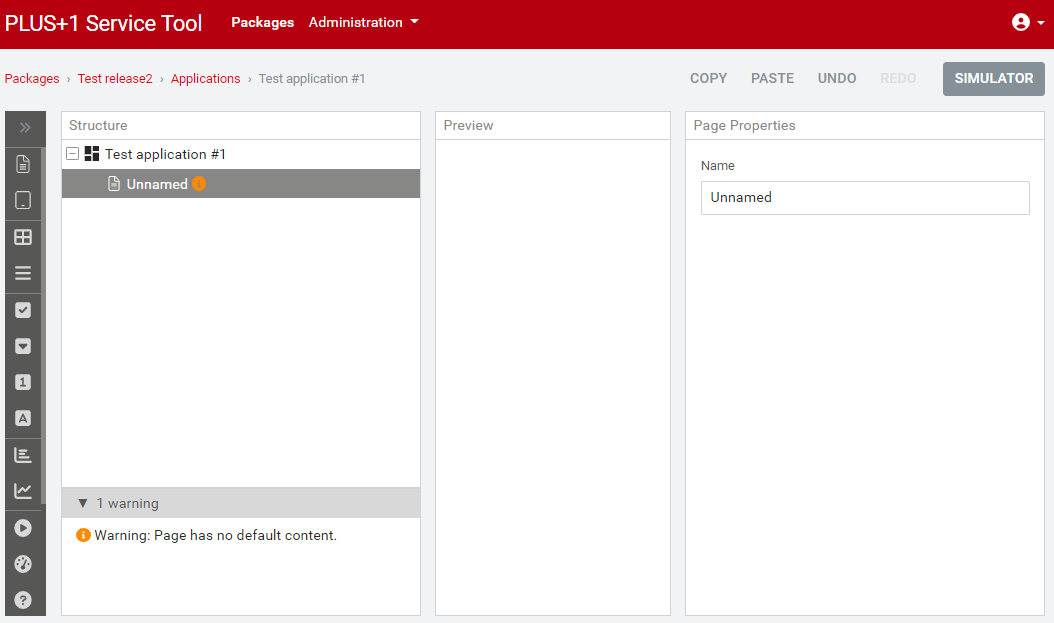Open the Packages menu in top bar
Screen dimensions: 1054x623
(262, 21)
